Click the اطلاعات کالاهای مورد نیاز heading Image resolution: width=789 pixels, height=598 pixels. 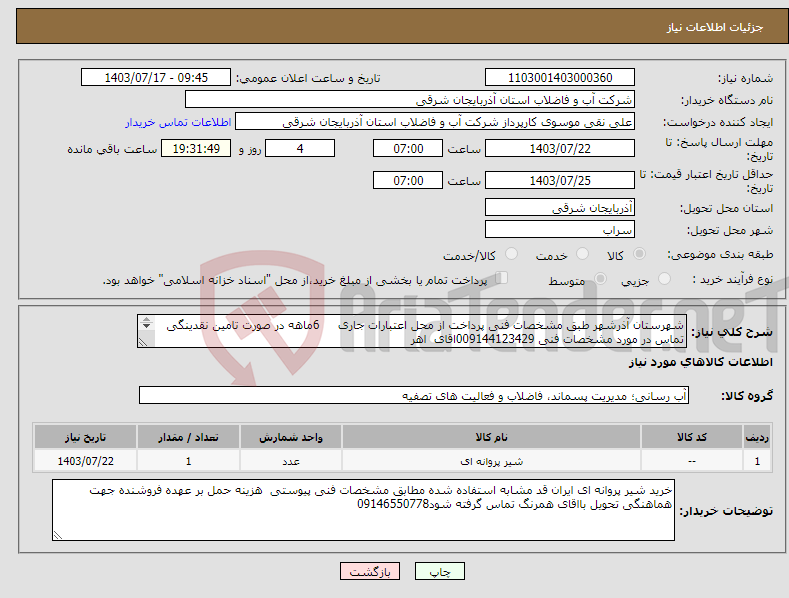(x=700, y=362)
